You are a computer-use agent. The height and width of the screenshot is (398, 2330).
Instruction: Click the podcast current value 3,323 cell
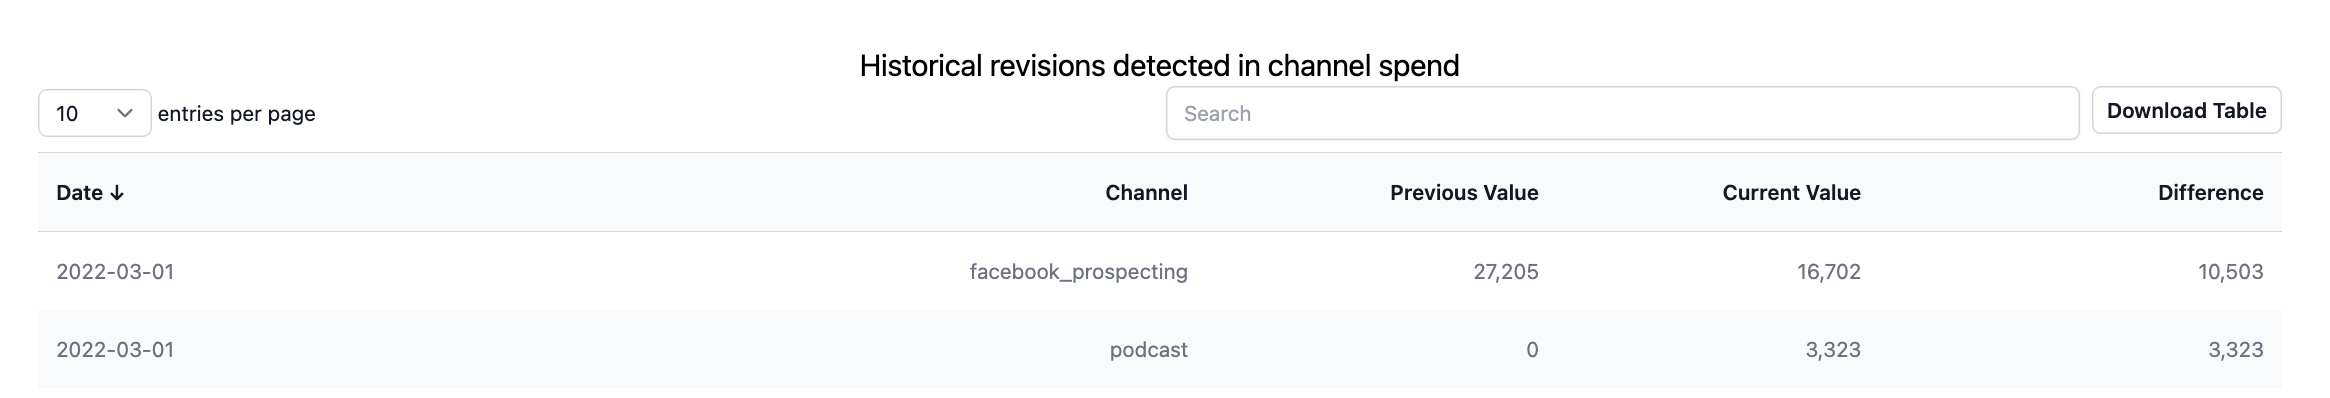tap(1833, 349)
